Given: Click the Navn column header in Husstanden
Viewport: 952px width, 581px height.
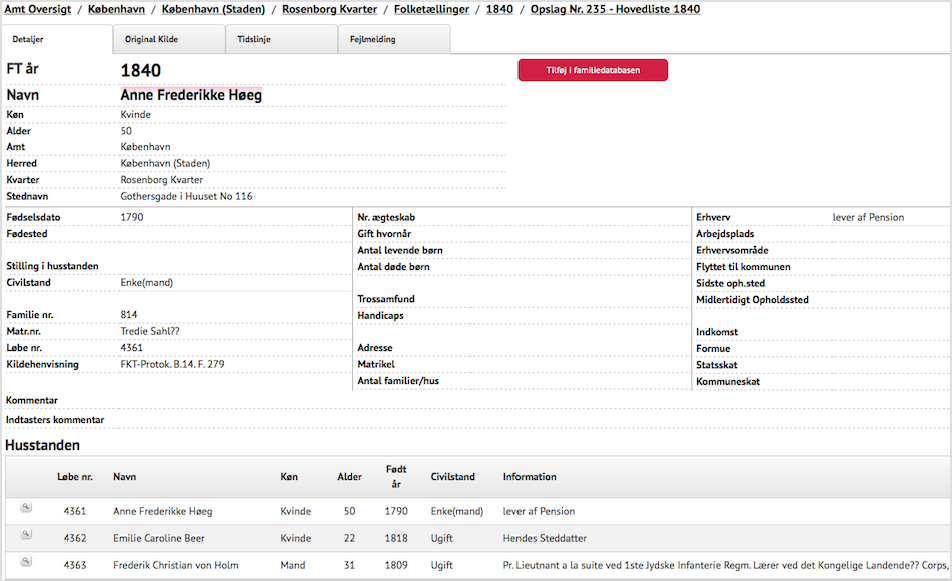Looking at the screenshot, I should pos(125,477).
